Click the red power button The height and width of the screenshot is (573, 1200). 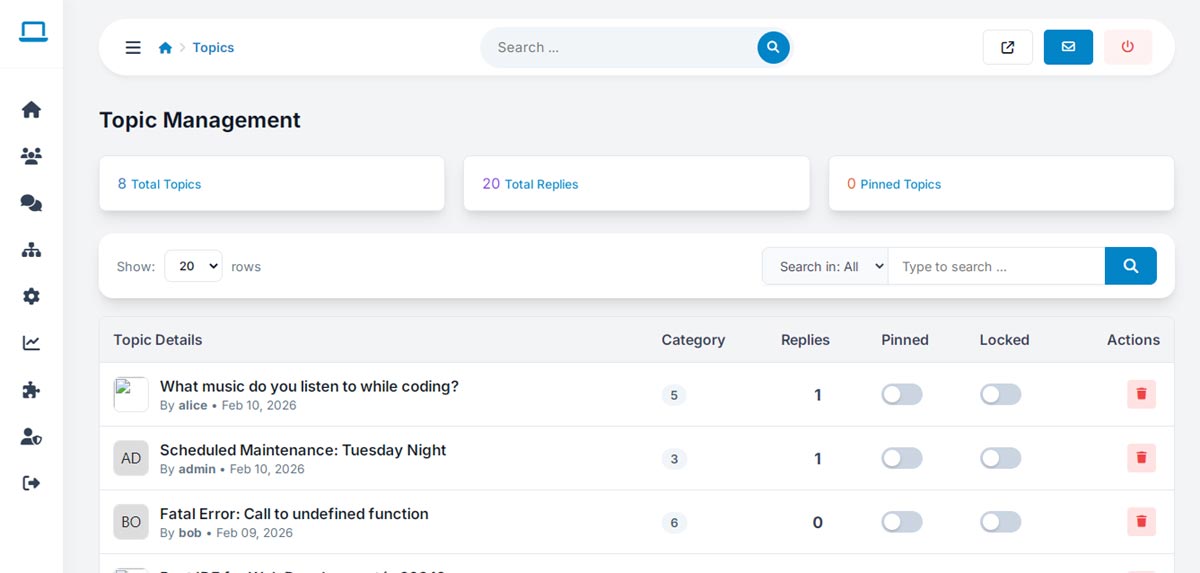pyautogui.click(x=1128, y=47)
